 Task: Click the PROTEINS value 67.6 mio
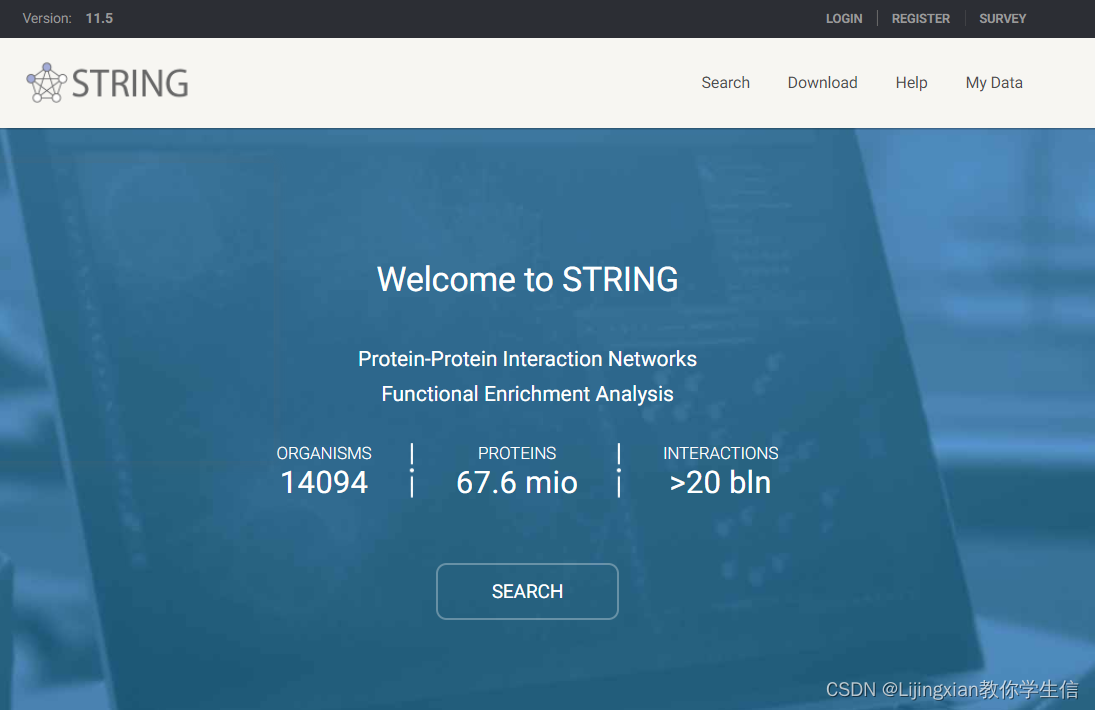coord(517,482)
